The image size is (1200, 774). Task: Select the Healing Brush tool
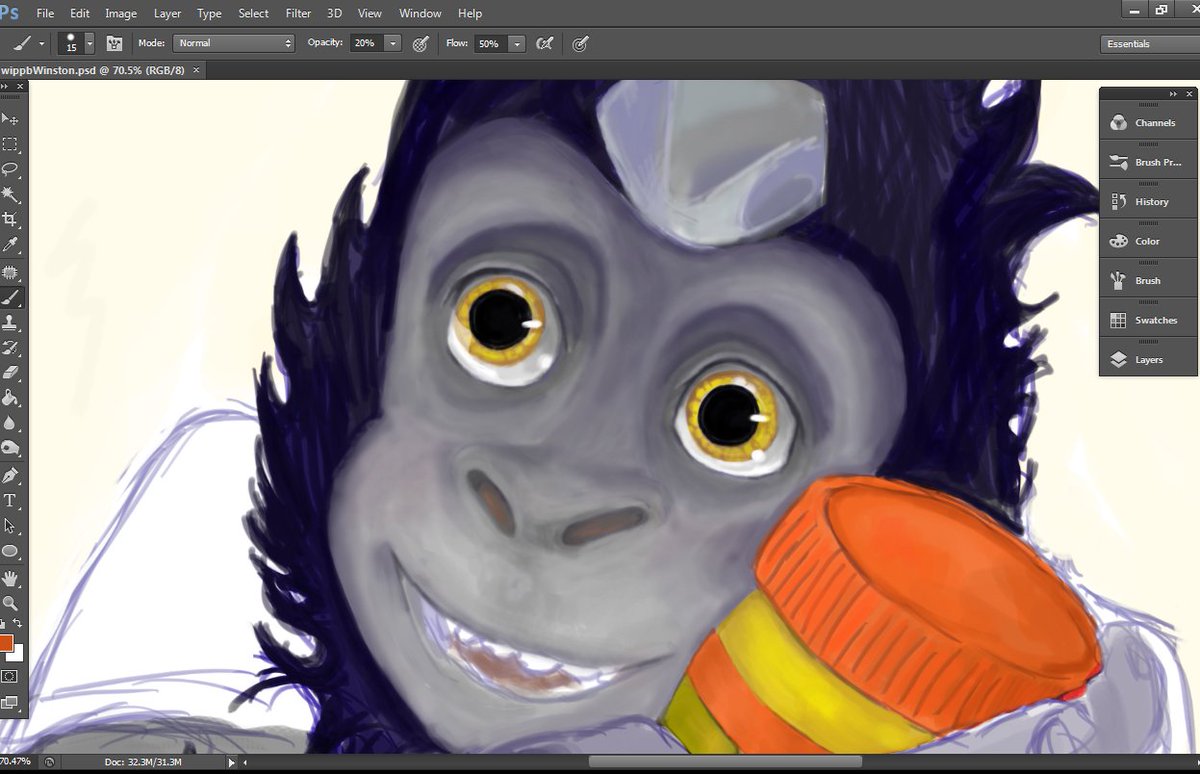(x=10, y=272)
